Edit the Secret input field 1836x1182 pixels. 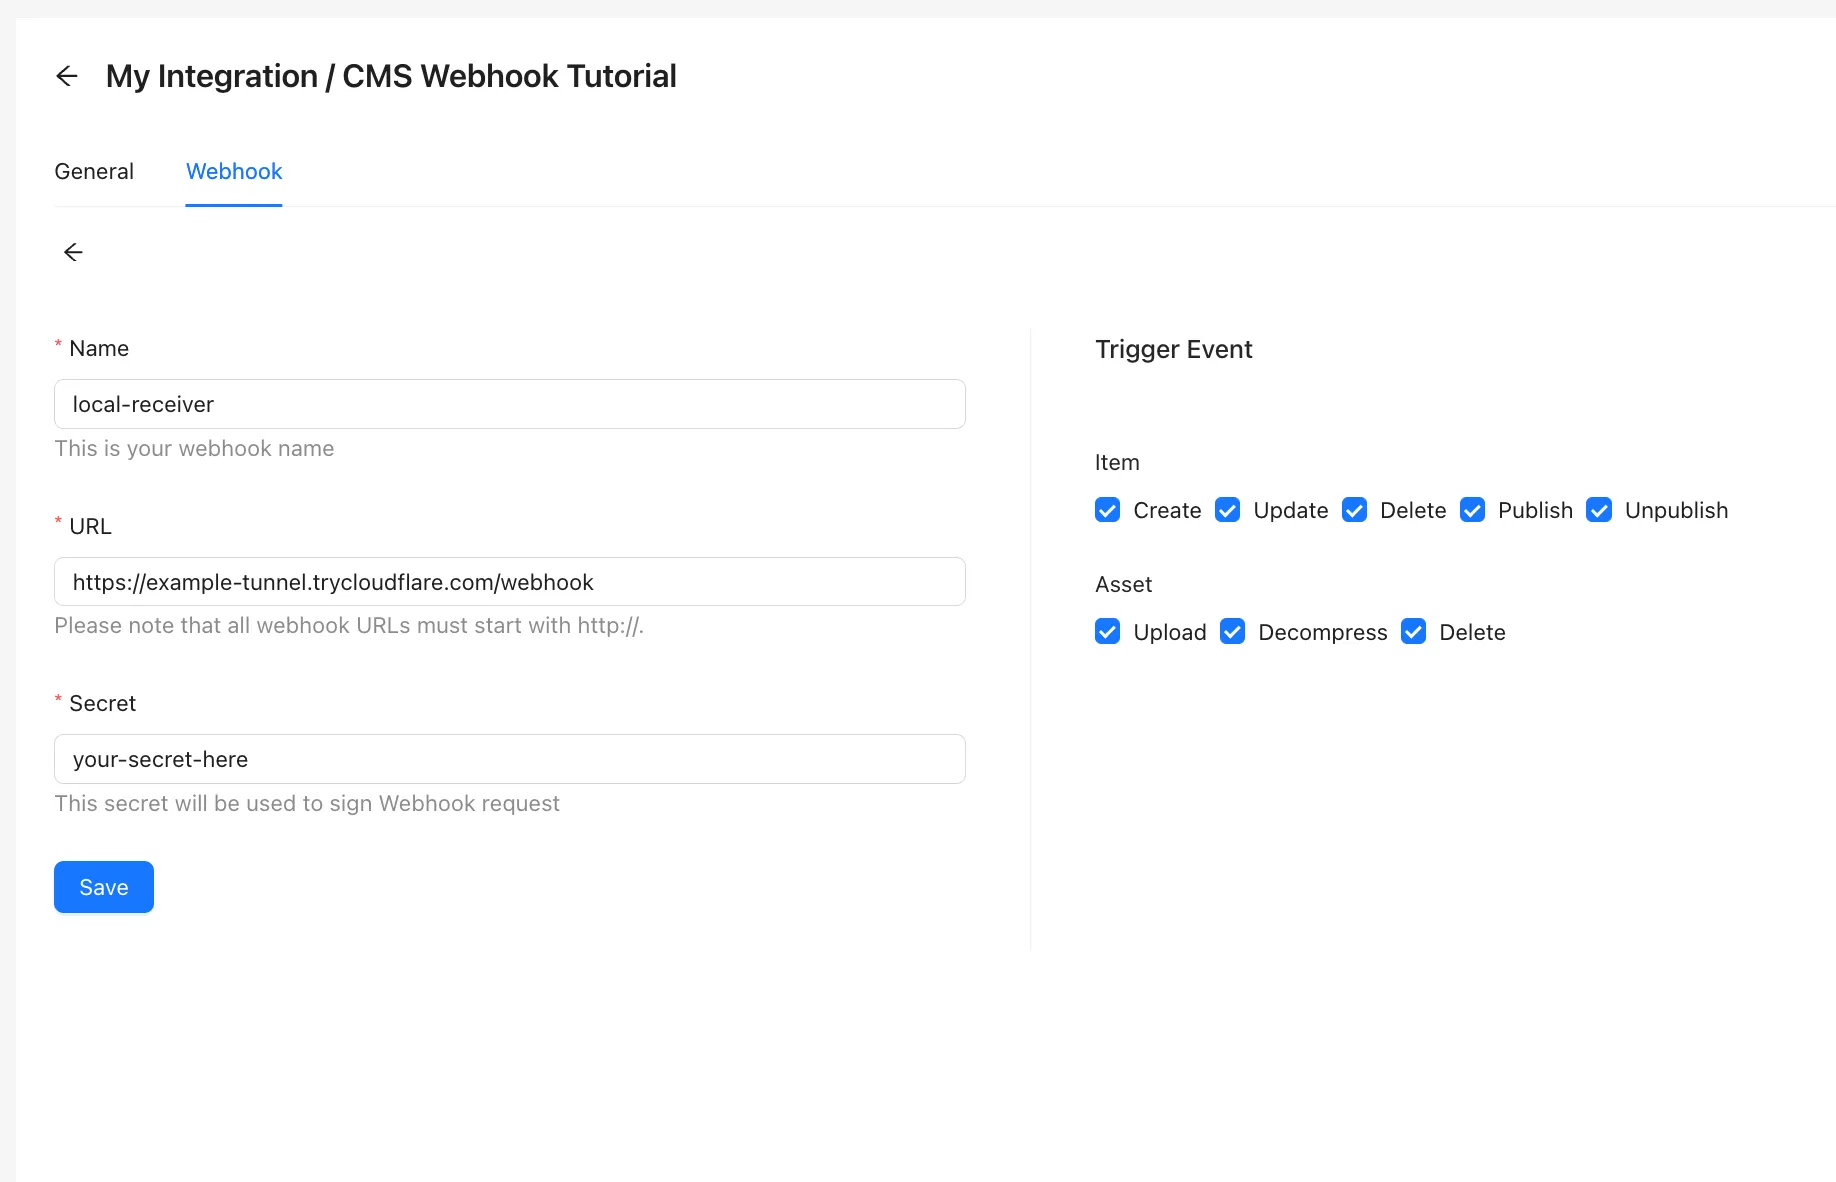pyautogui.click(x=510, y=759)
